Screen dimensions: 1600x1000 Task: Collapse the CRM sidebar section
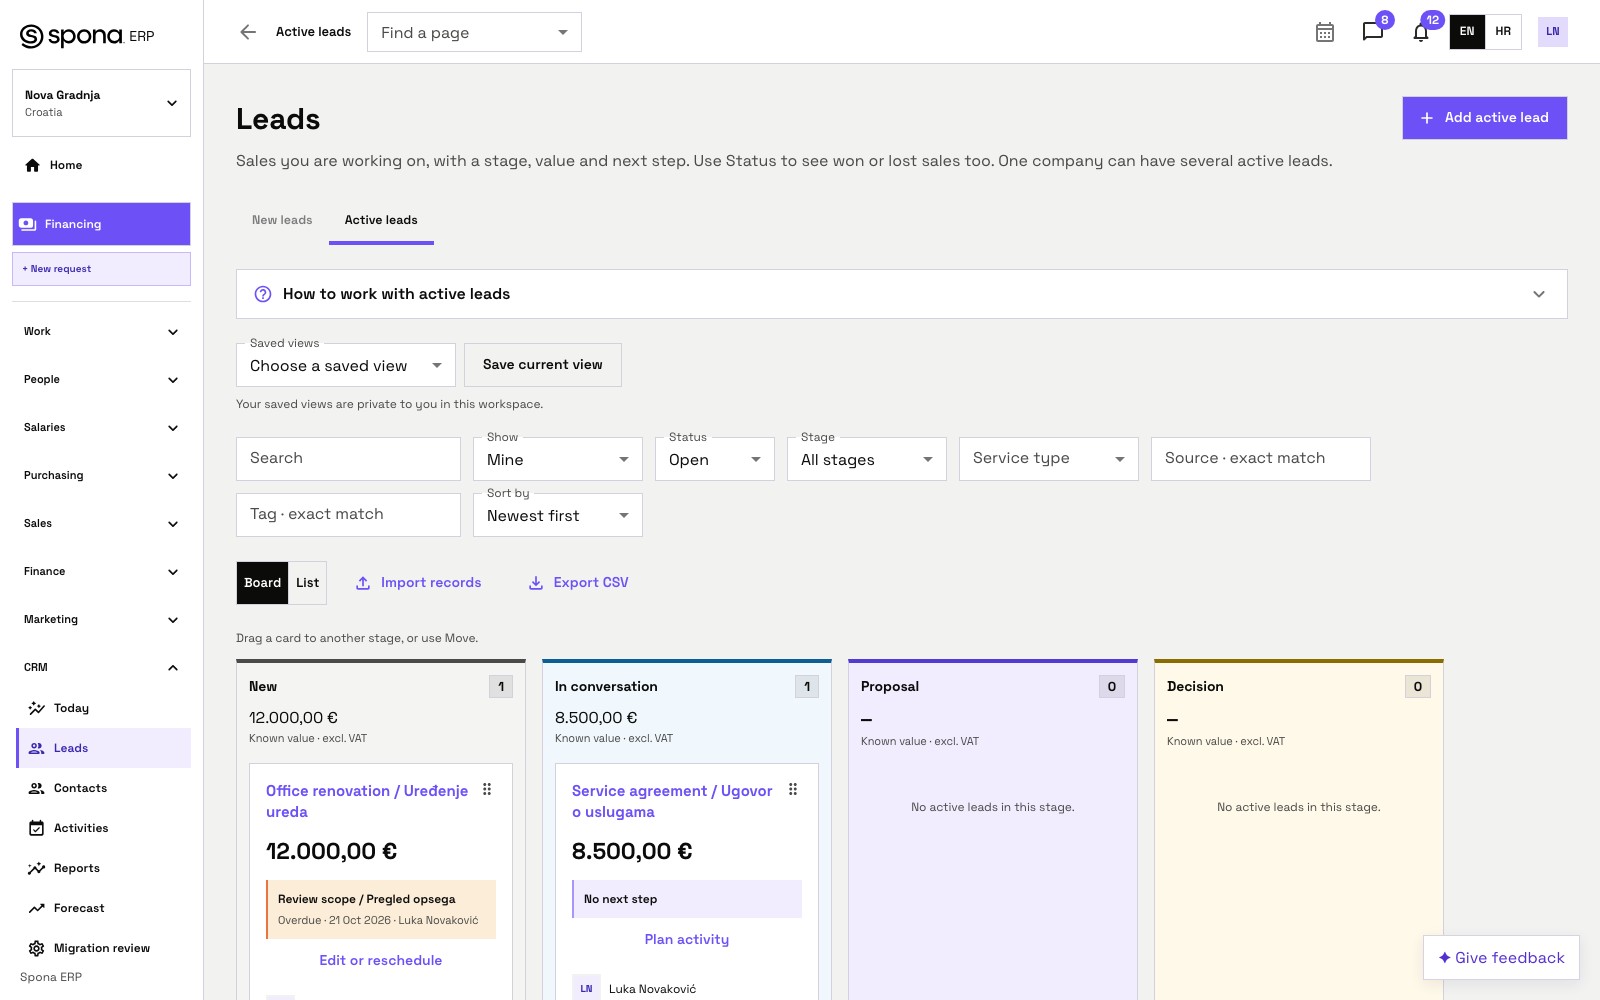[x=101, y=667]
